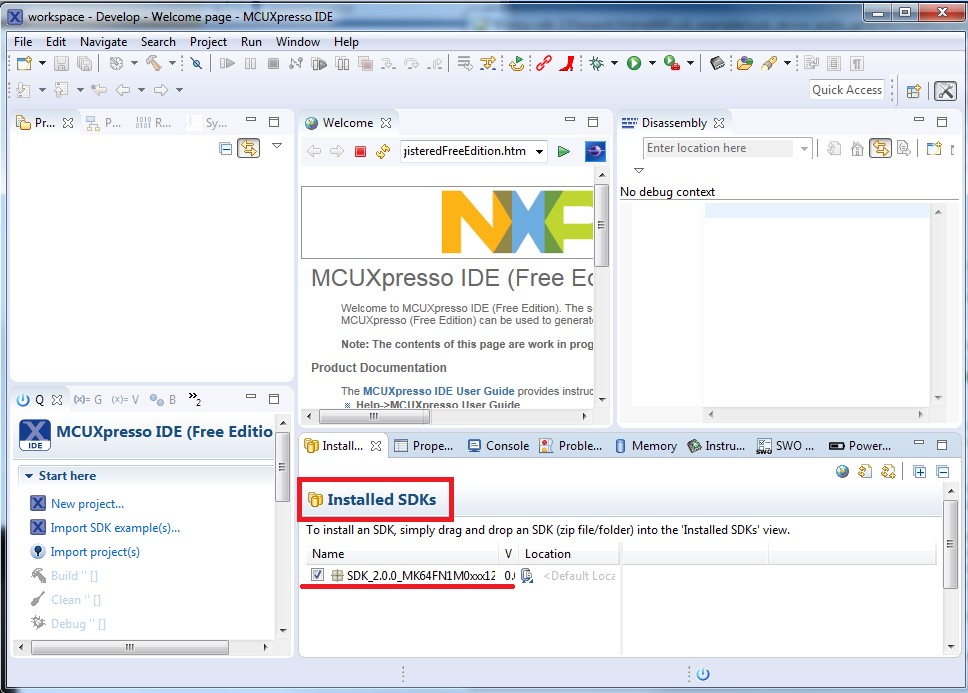Click the location icon in SDK row
This screenshot has width=968, height=693.
(x=527, y=576)
